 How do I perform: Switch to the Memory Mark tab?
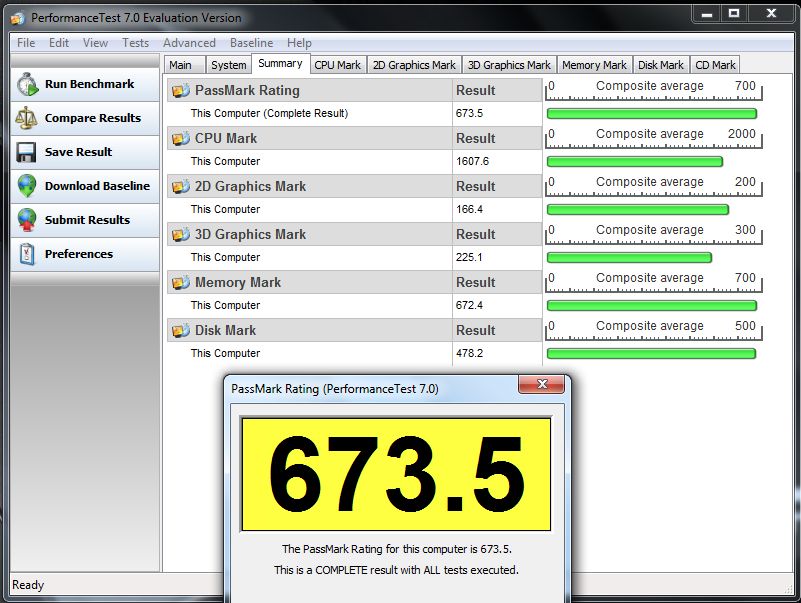point(595,65)
